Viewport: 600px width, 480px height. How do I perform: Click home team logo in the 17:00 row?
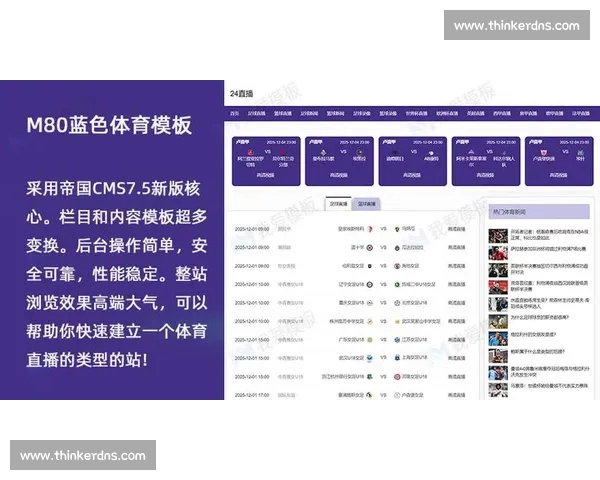(370, 395)
